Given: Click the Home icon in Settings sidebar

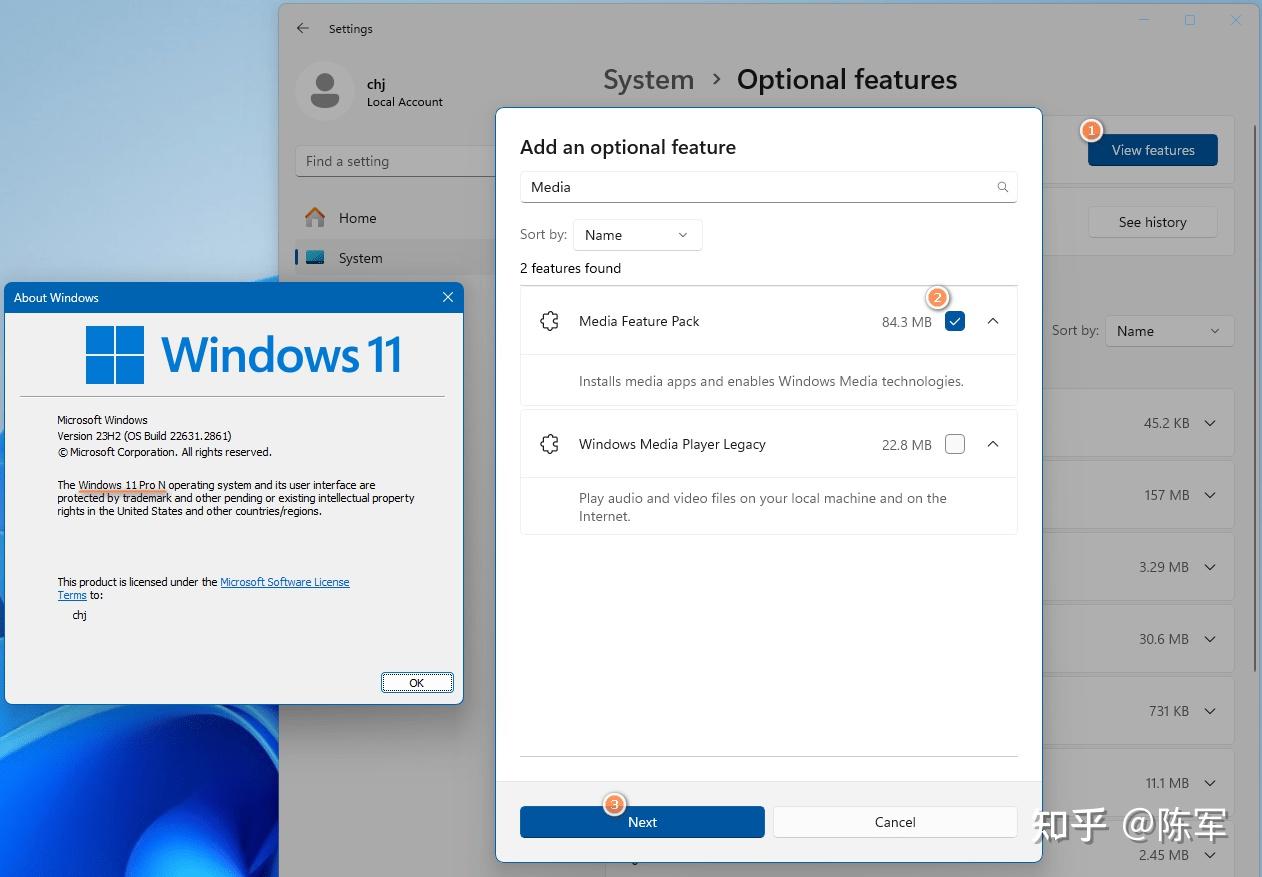Looking at the screenshot, I should coord(315,217).
